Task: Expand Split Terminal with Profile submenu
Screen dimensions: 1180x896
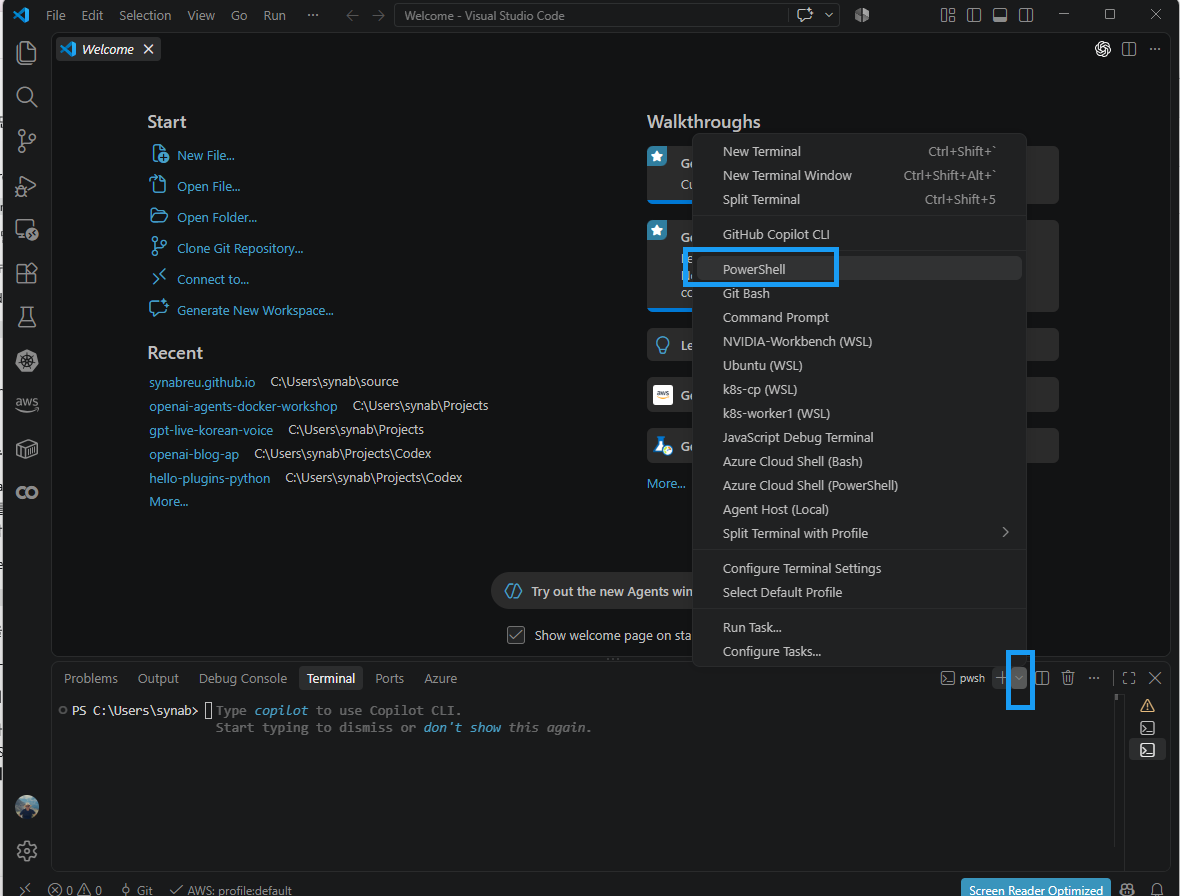Action: coord(859,533)
